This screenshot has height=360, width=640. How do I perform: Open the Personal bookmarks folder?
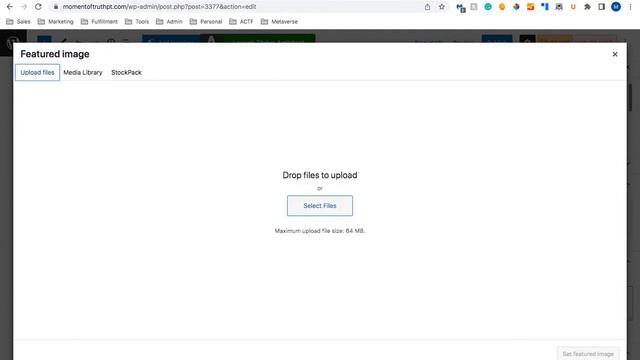click(206, 22)
